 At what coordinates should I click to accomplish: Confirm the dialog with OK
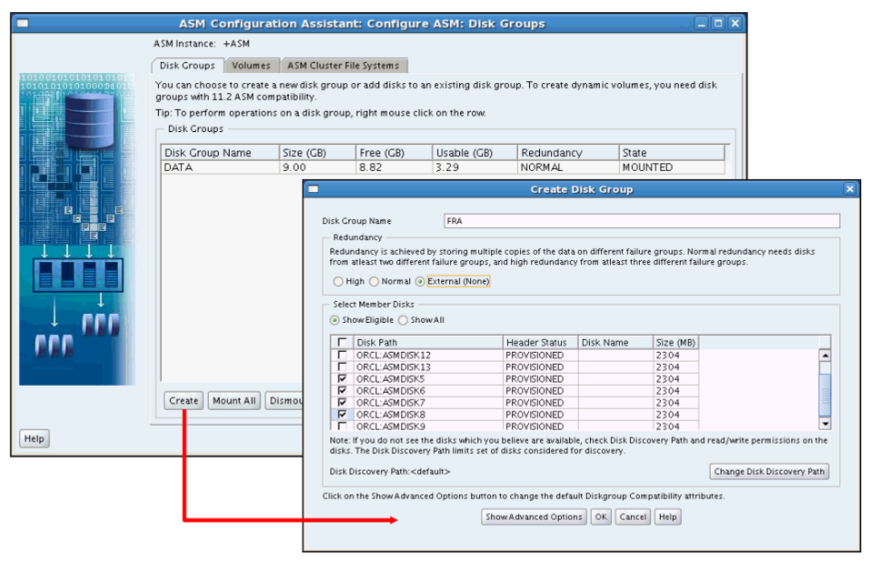pyautogui.click(x=601, y=517)
